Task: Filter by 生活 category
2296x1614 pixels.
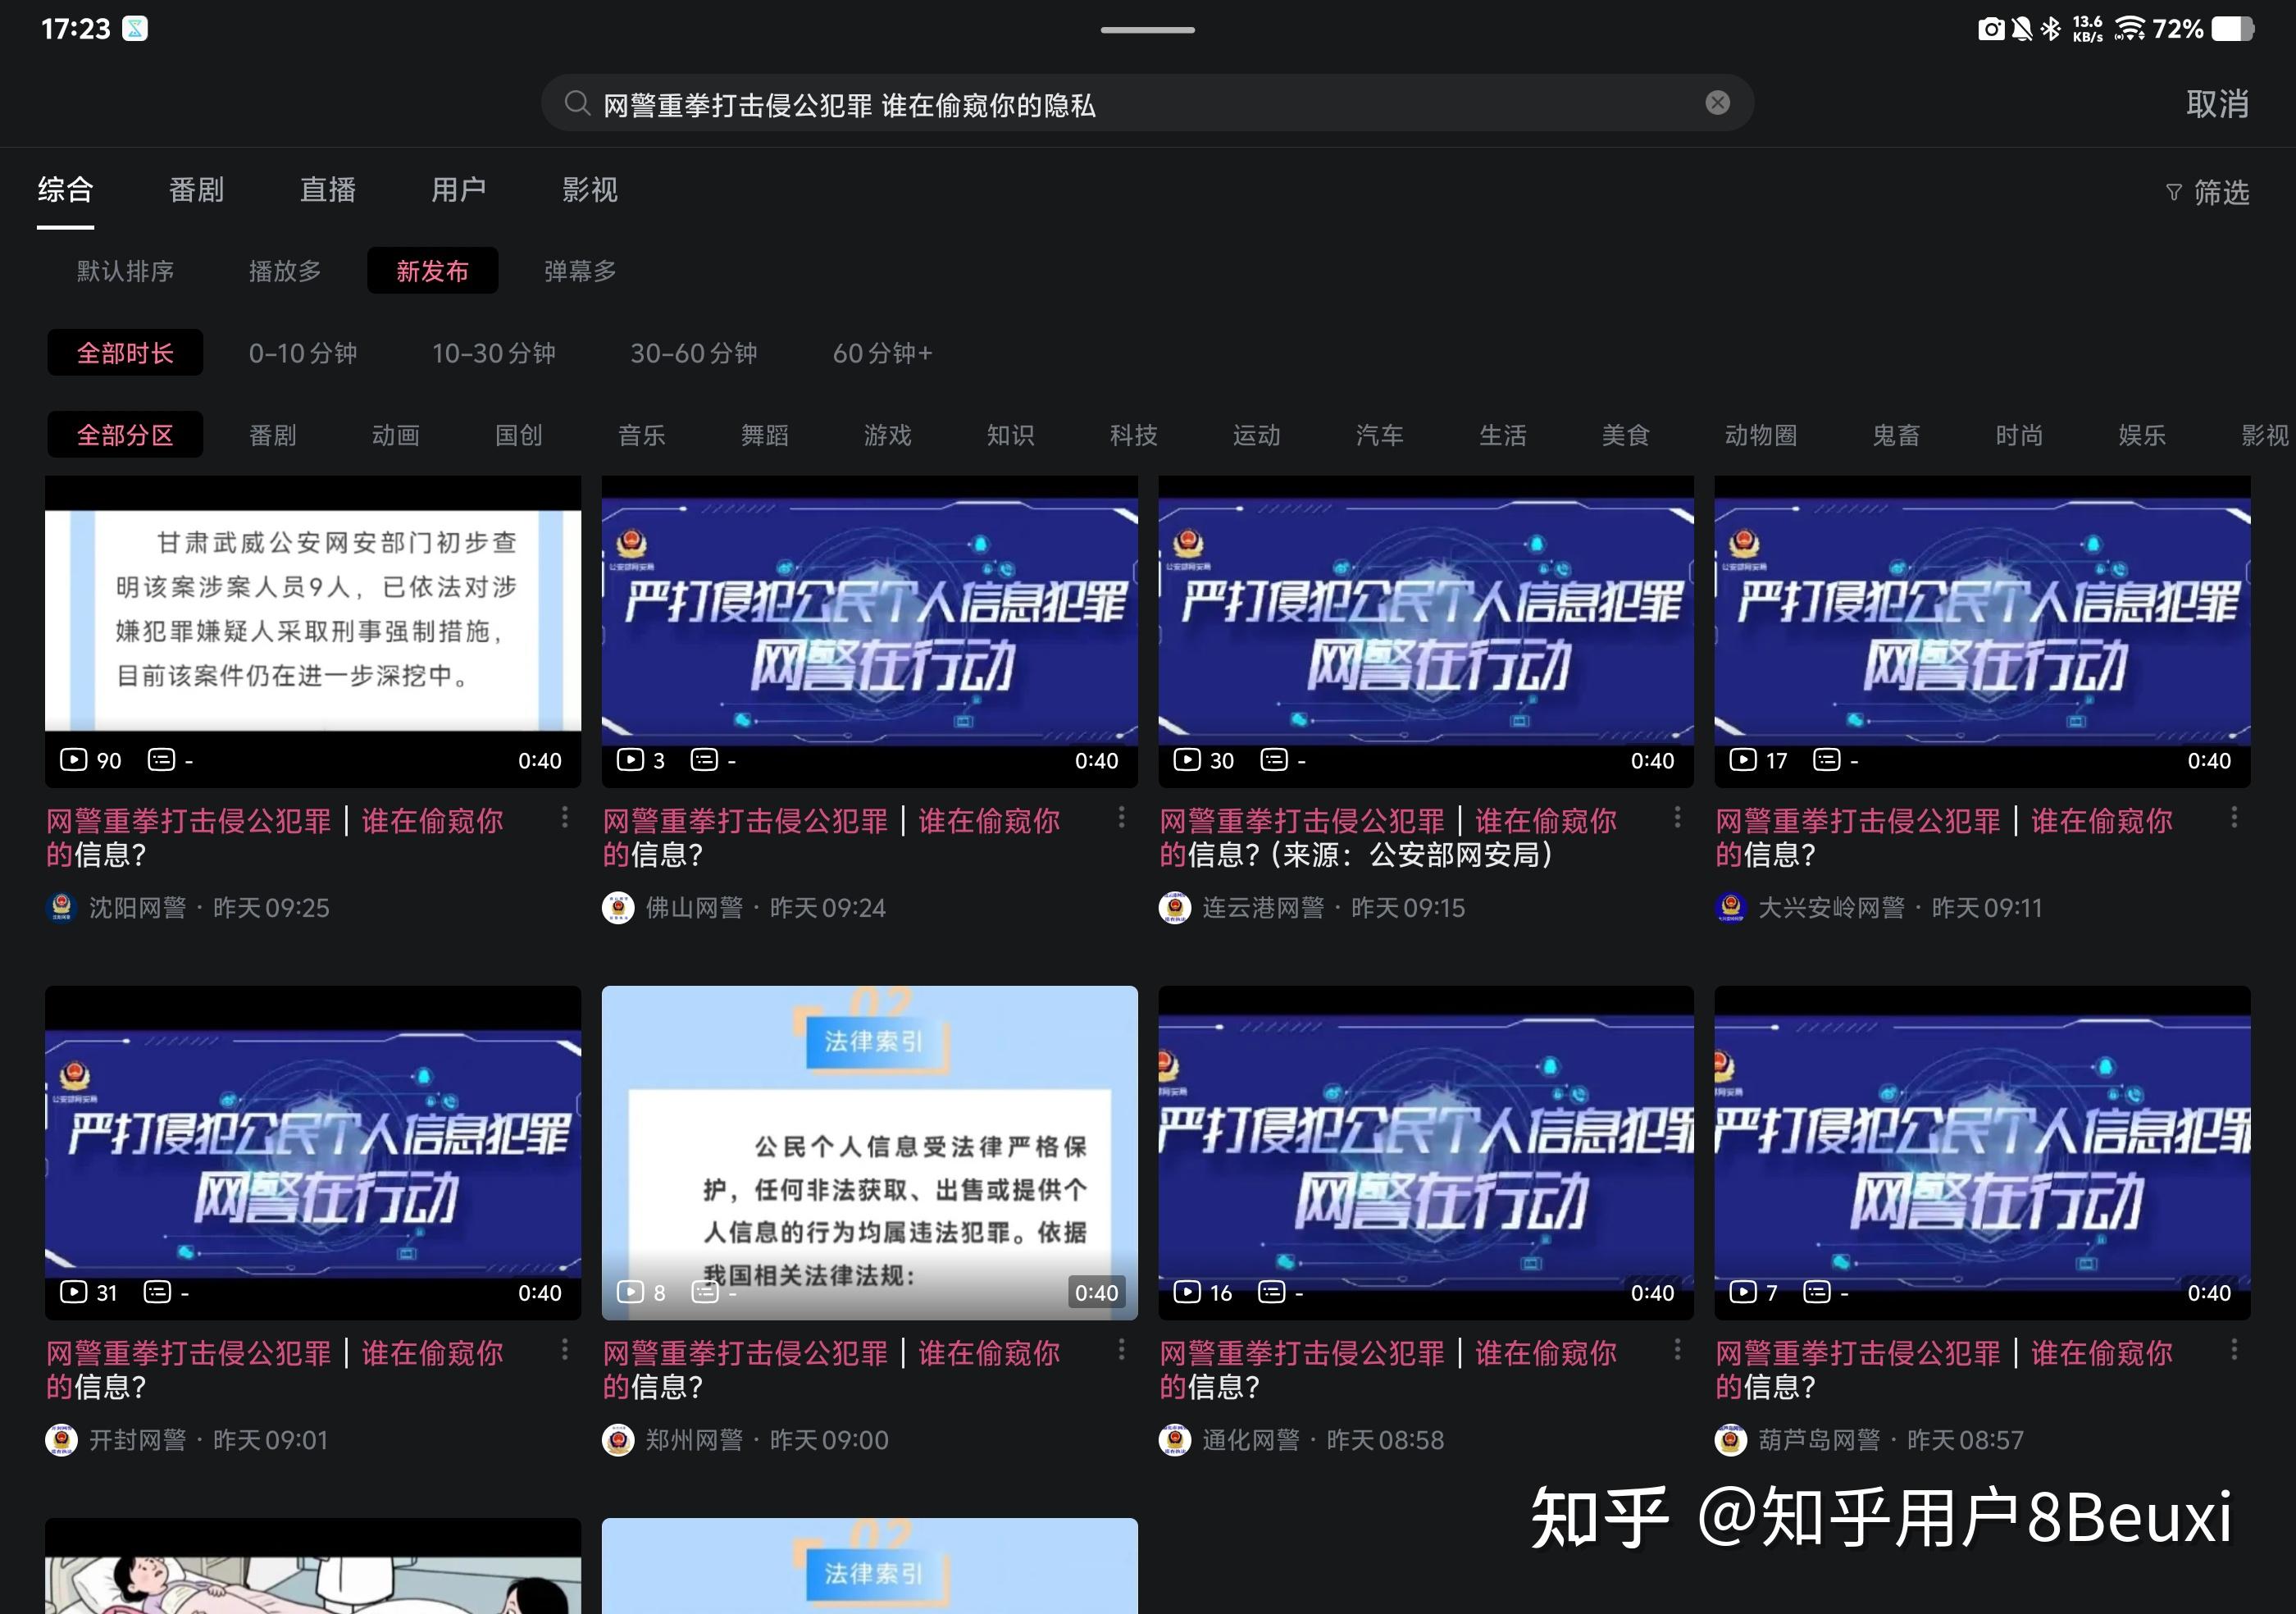Action: 1503,435
